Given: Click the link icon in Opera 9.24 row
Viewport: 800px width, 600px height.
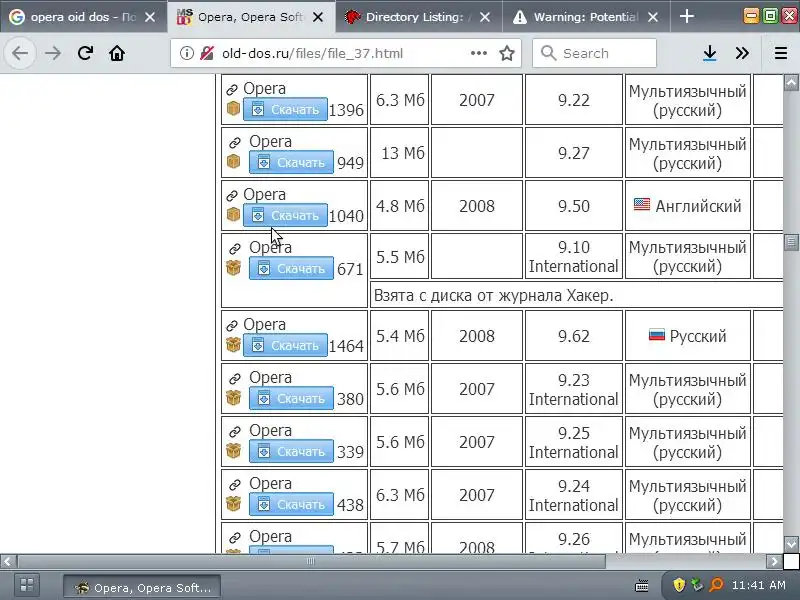Looking at the screenshot, I should (x=235, y=485).
